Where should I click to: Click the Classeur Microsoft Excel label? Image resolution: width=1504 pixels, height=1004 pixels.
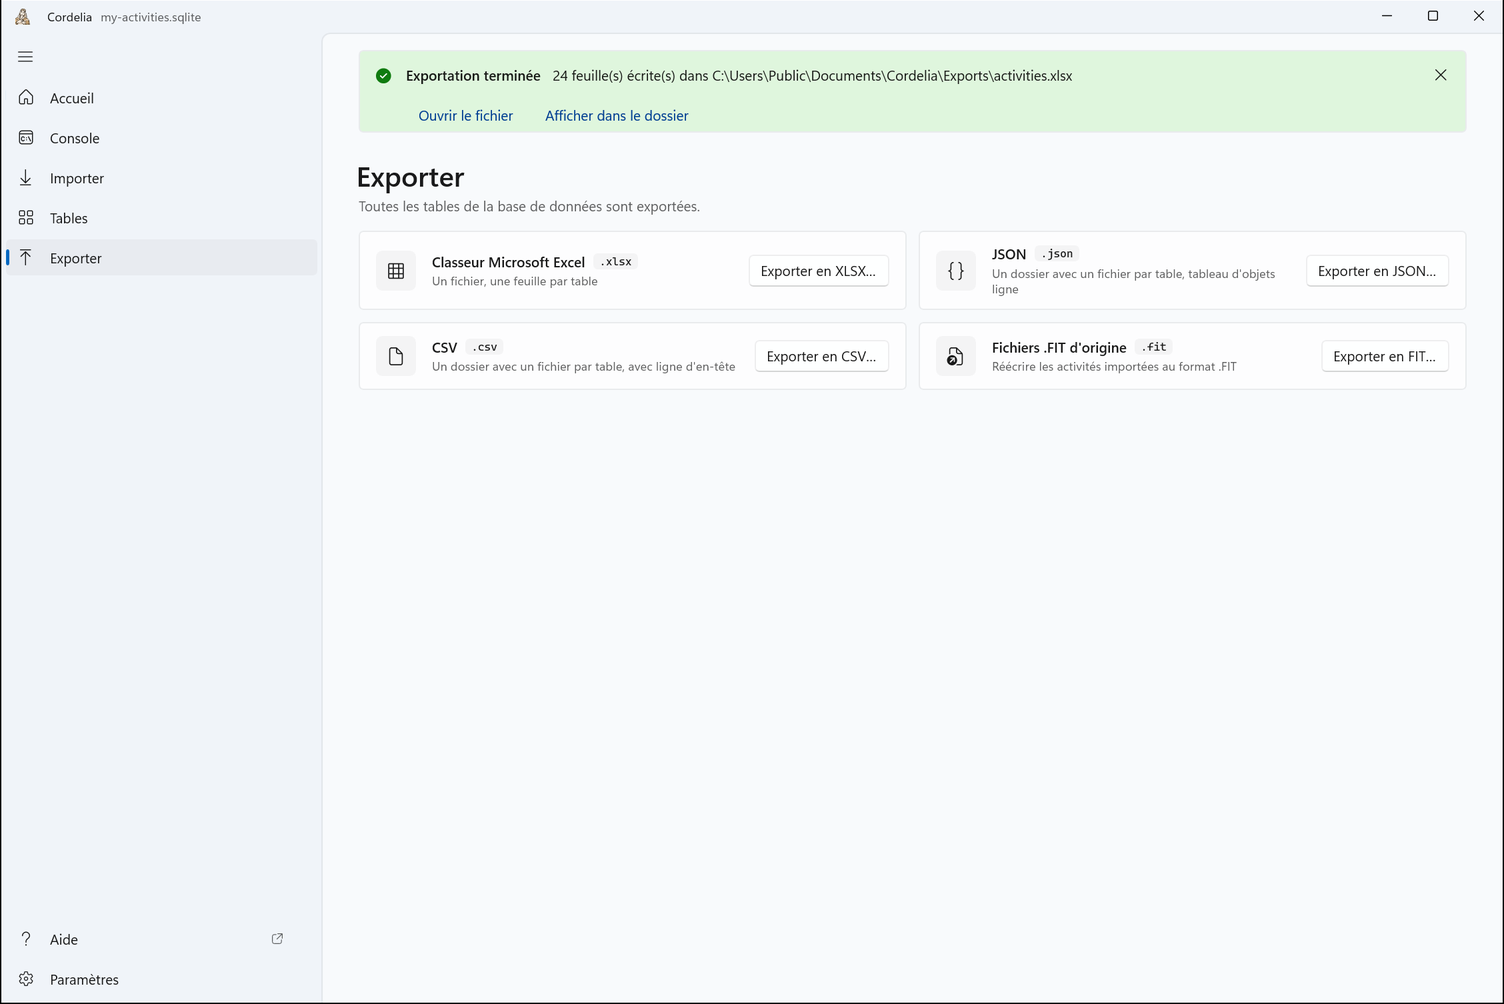tap(508, 262)
